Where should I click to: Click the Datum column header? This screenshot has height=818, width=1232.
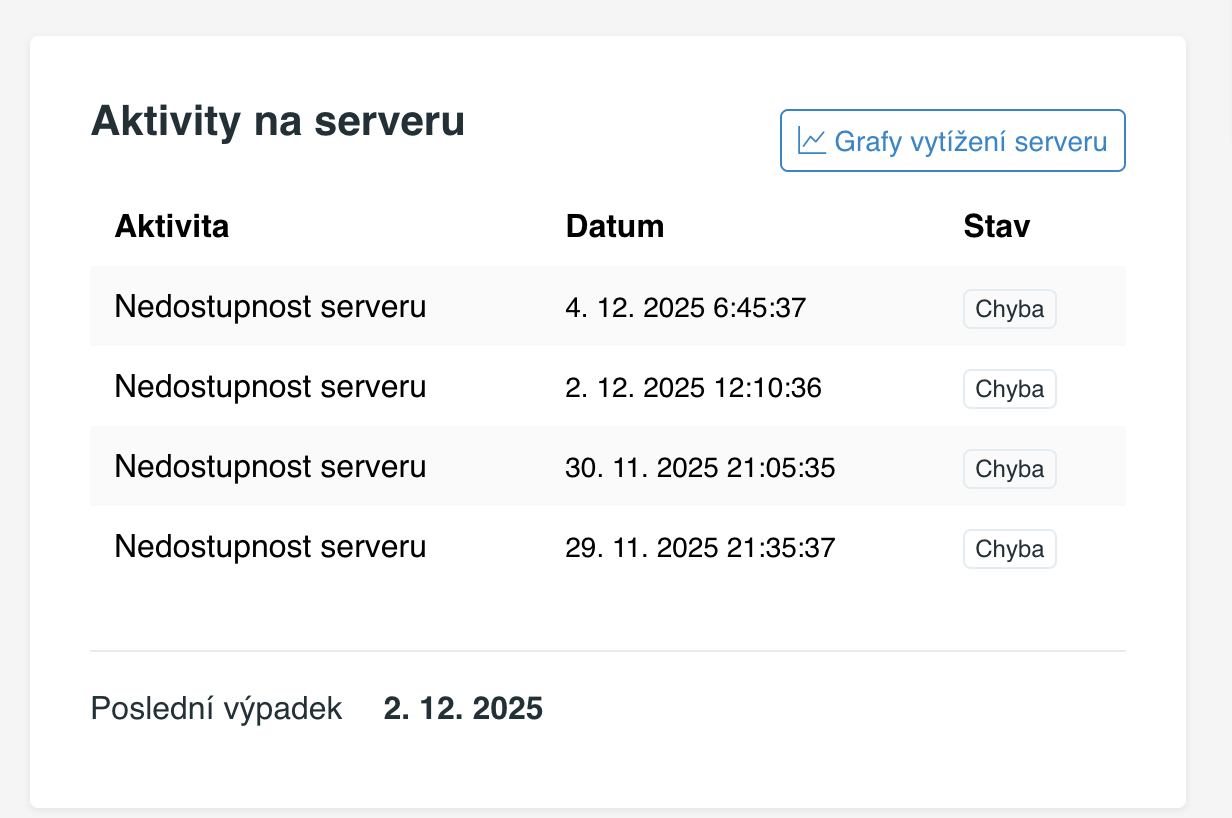tap(615, 226)
